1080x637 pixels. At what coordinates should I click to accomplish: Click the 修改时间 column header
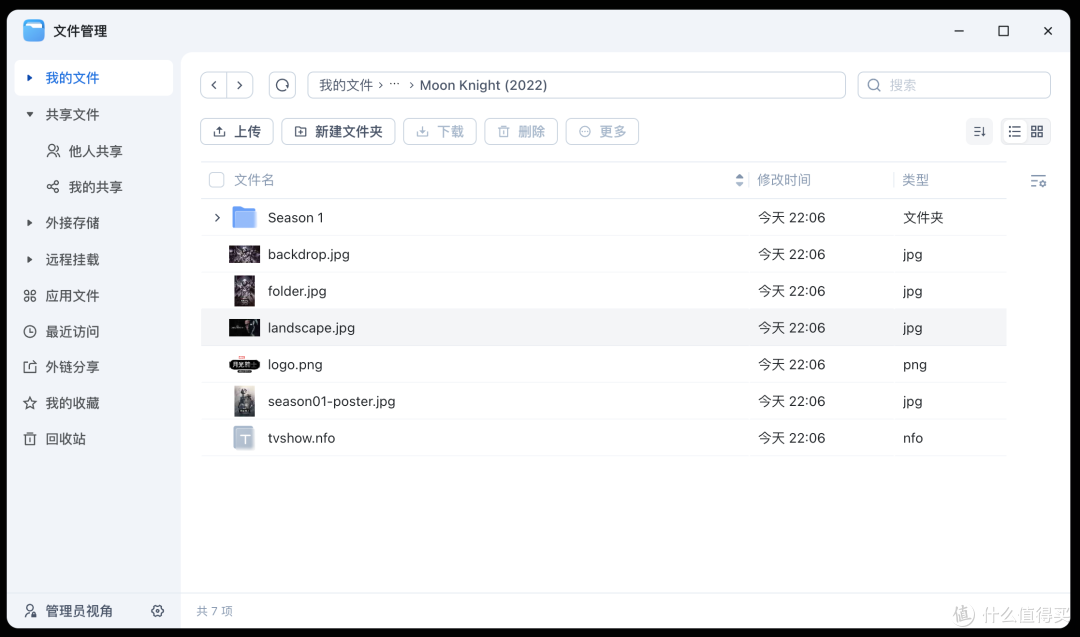tap(784, 180)
